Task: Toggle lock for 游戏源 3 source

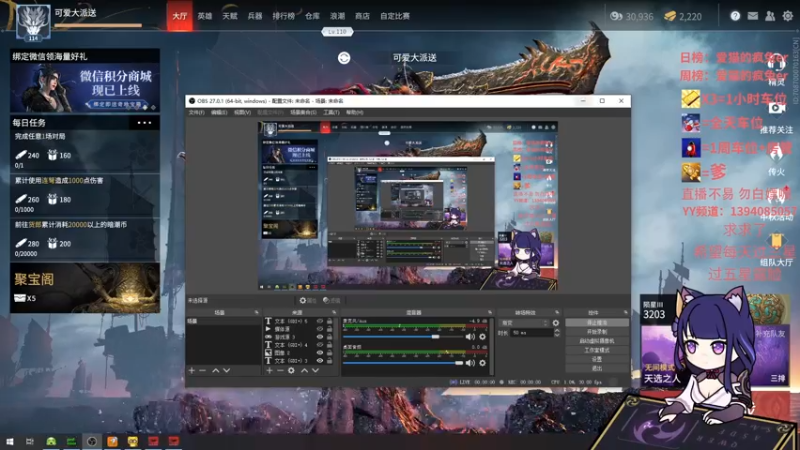Action: point(330,337)
